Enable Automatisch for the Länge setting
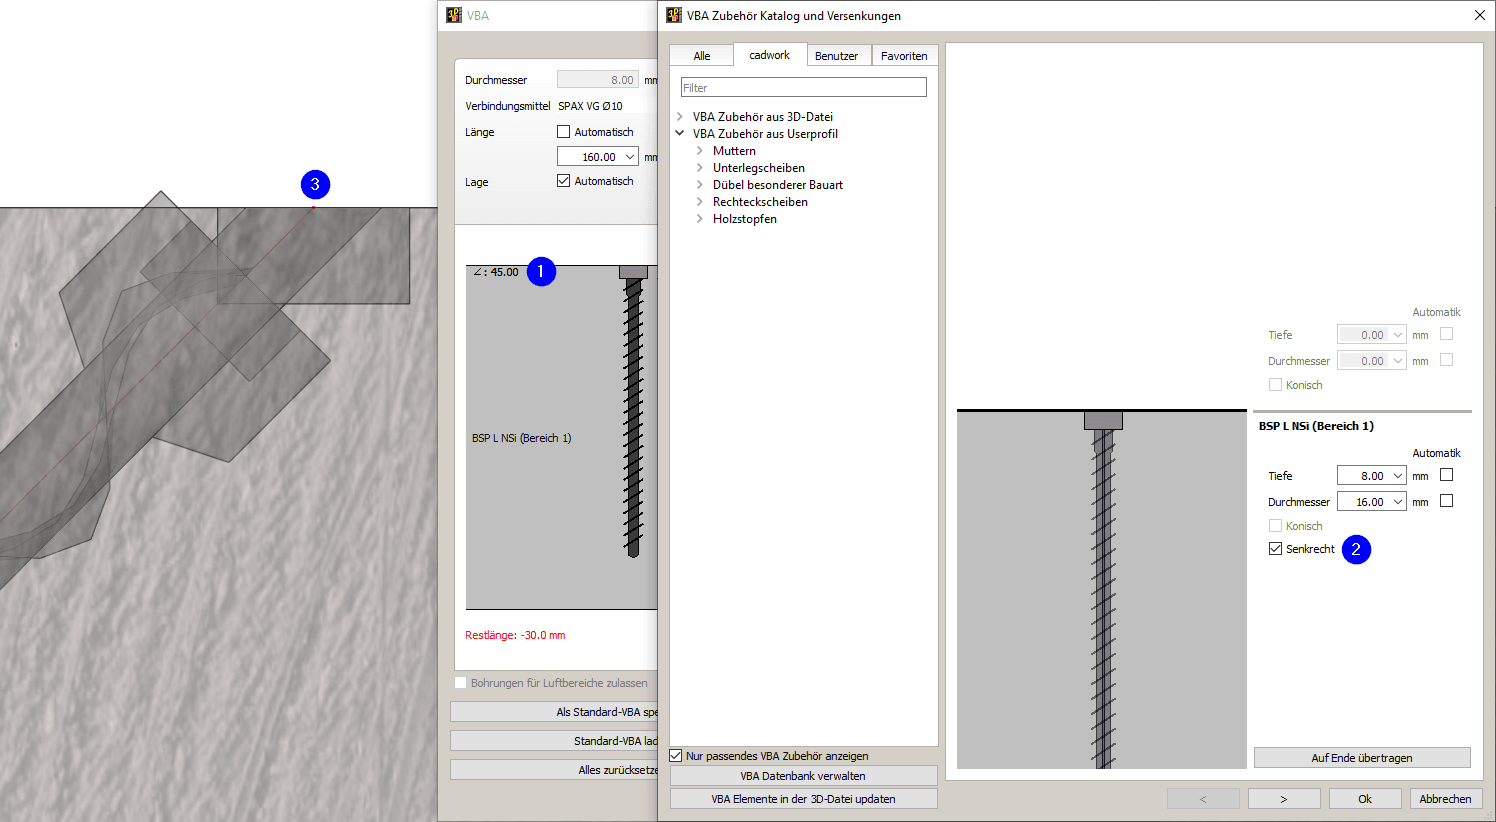Screen dimensions: 1496x822 click(564, 131)
